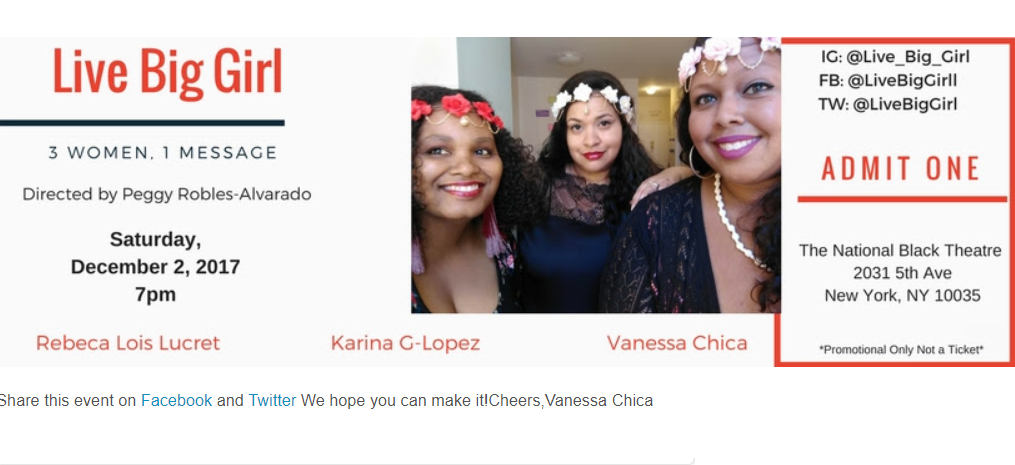The image size is (1015, 465).
Task: Click The National Black Theatre venue name
Action: [900, 250]
